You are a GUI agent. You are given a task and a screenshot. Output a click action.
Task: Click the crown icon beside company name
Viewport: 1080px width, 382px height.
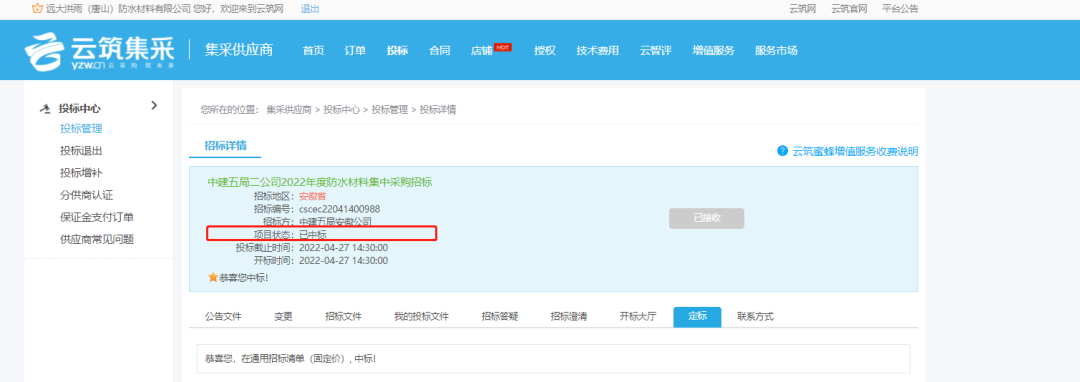[x=37, y=9]
